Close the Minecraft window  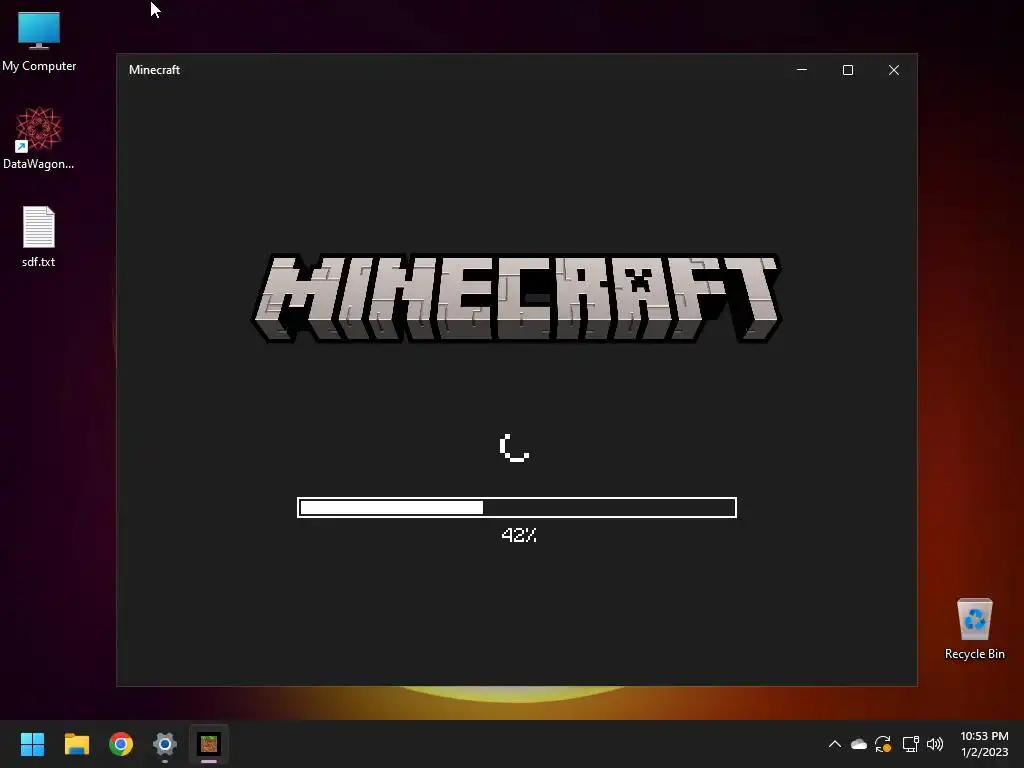(x=894, y=70)
